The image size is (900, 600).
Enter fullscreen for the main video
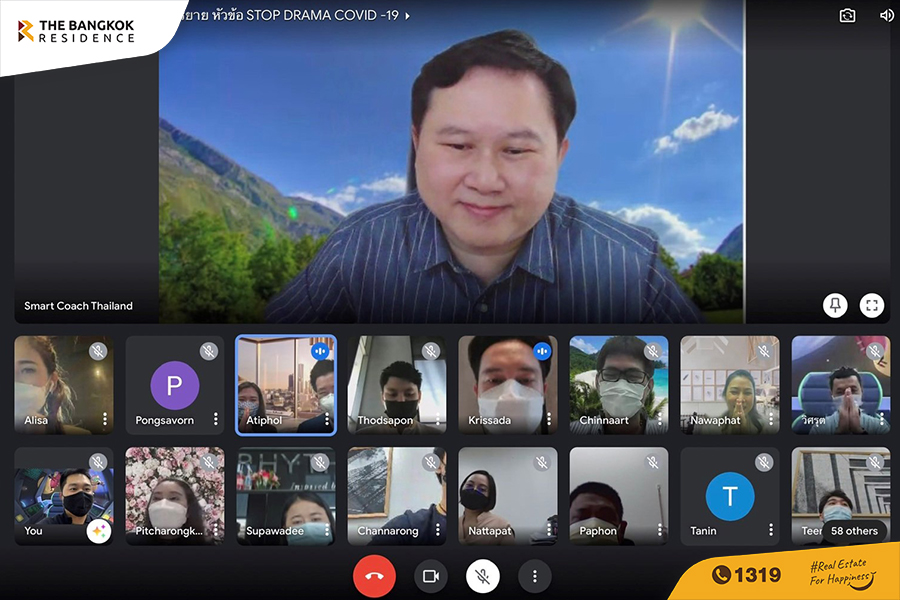pyautogui.click(x=871, y=306)
